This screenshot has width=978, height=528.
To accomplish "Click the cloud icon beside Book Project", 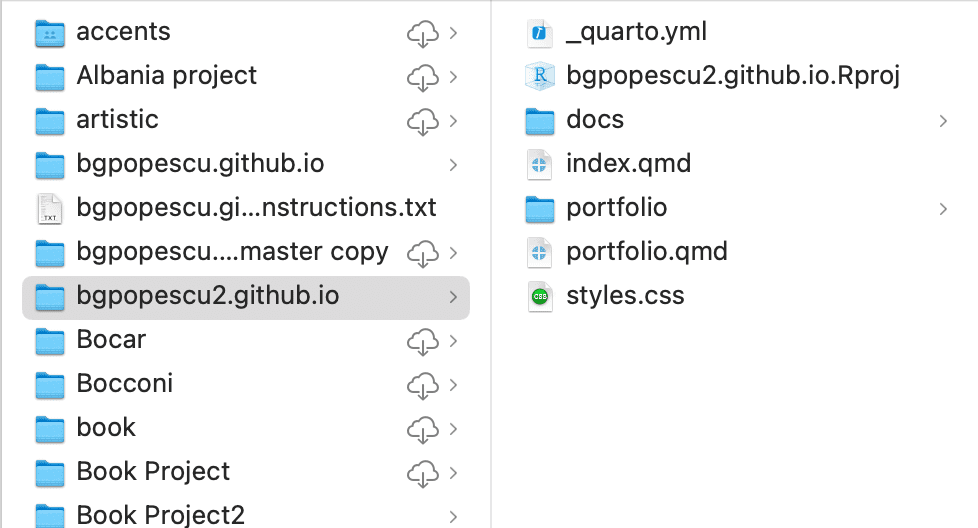I will pyautogui.click(x=423, y=473).
